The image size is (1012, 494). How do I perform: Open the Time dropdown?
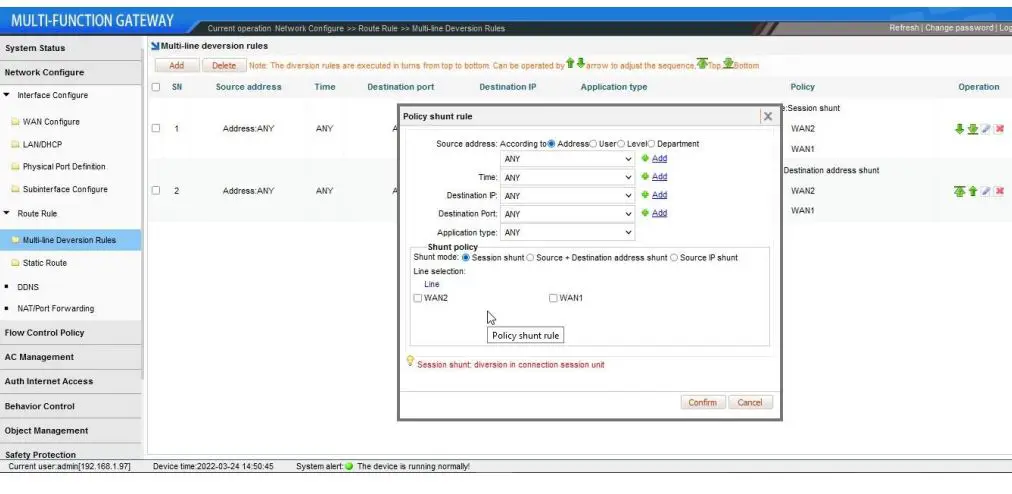pos(567,177)
